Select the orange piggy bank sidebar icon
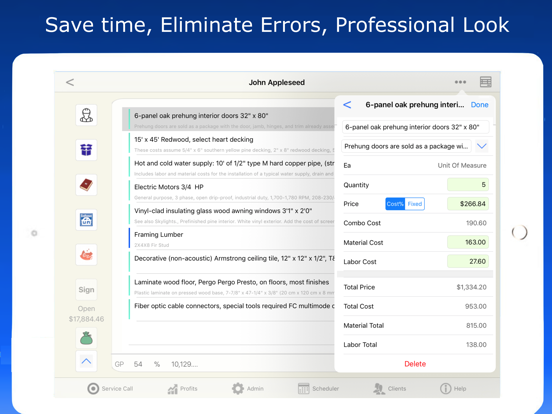 pyautogui.click(x=86, y=255)
